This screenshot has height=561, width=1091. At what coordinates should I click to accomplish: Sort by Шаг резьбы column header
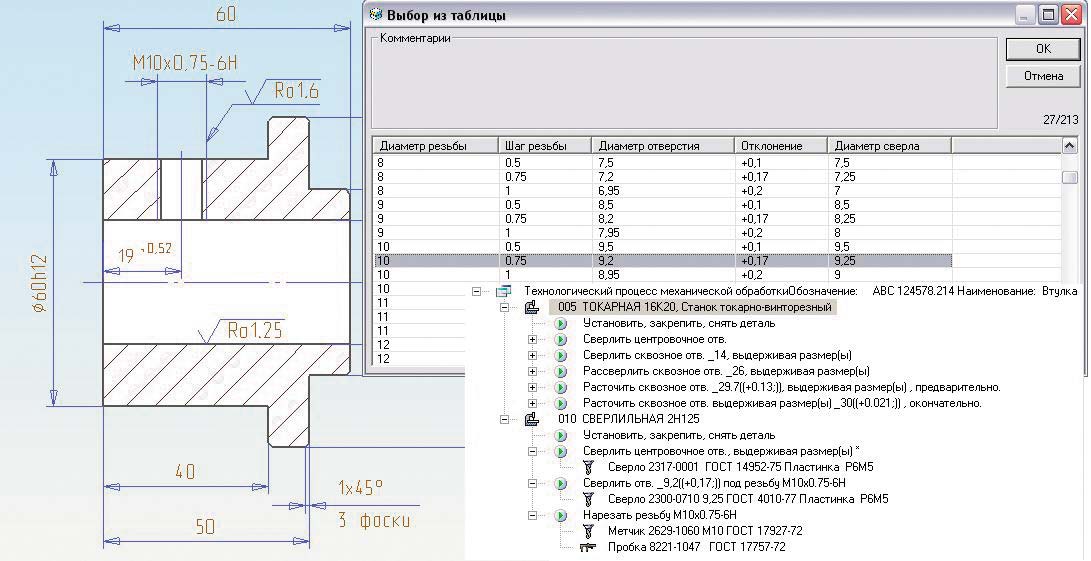click(545, 146)
